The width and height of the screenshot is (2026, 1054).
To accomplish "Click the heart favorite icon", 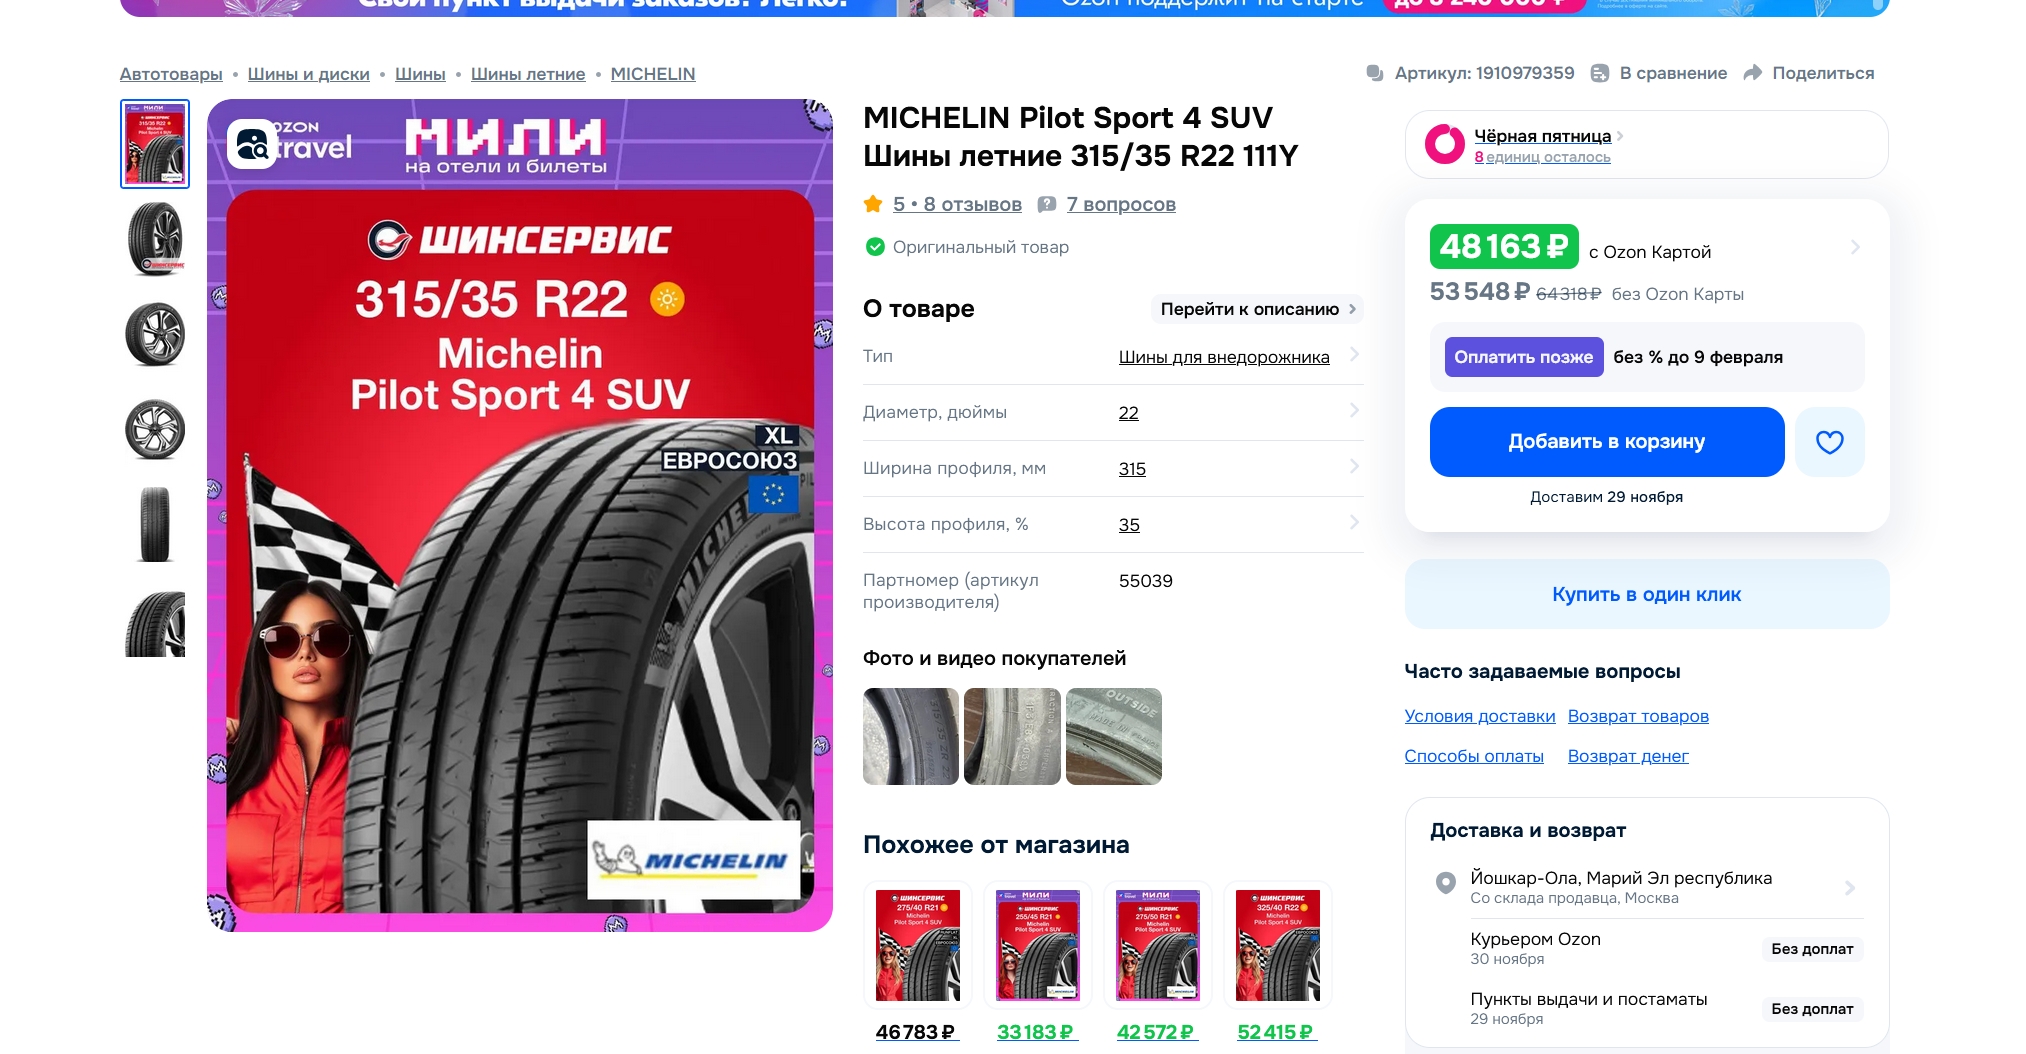I will click(x=1829, y=442).
